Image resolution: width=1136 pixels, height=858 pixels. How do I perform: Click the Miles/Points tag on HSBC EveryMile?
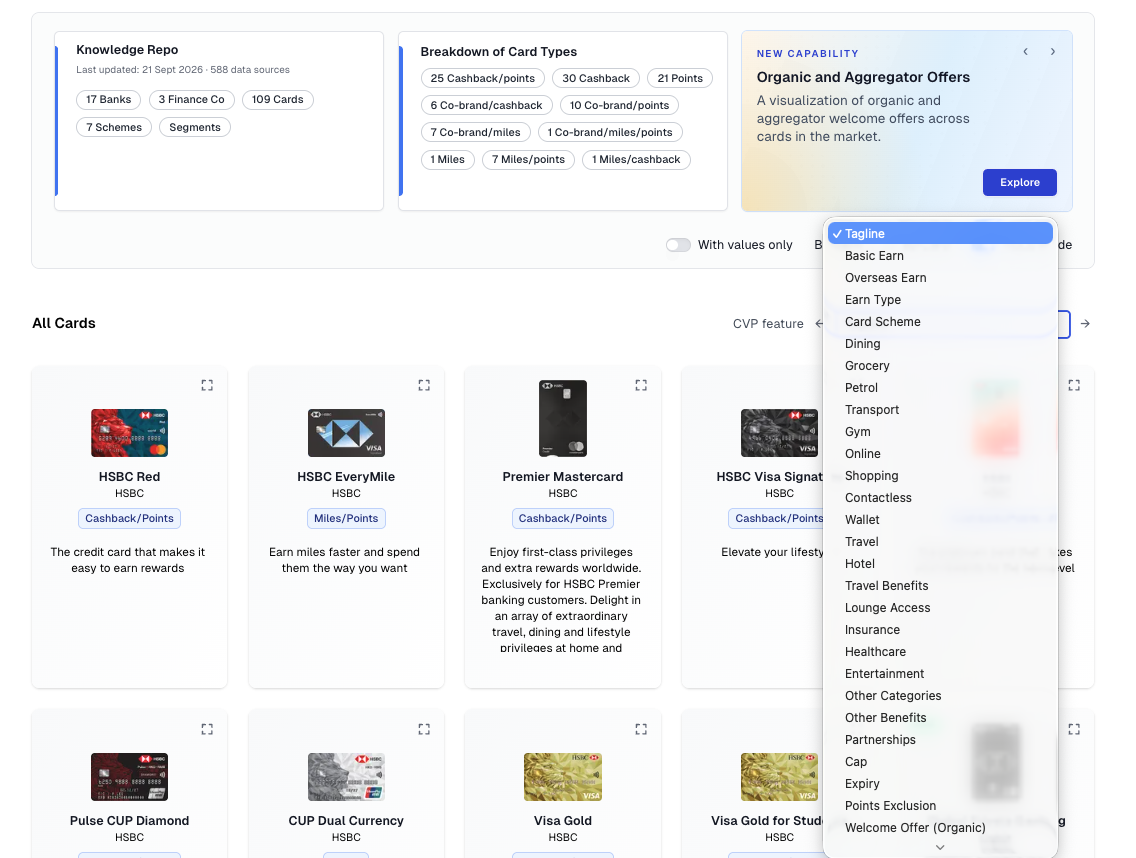coord(346,518)
